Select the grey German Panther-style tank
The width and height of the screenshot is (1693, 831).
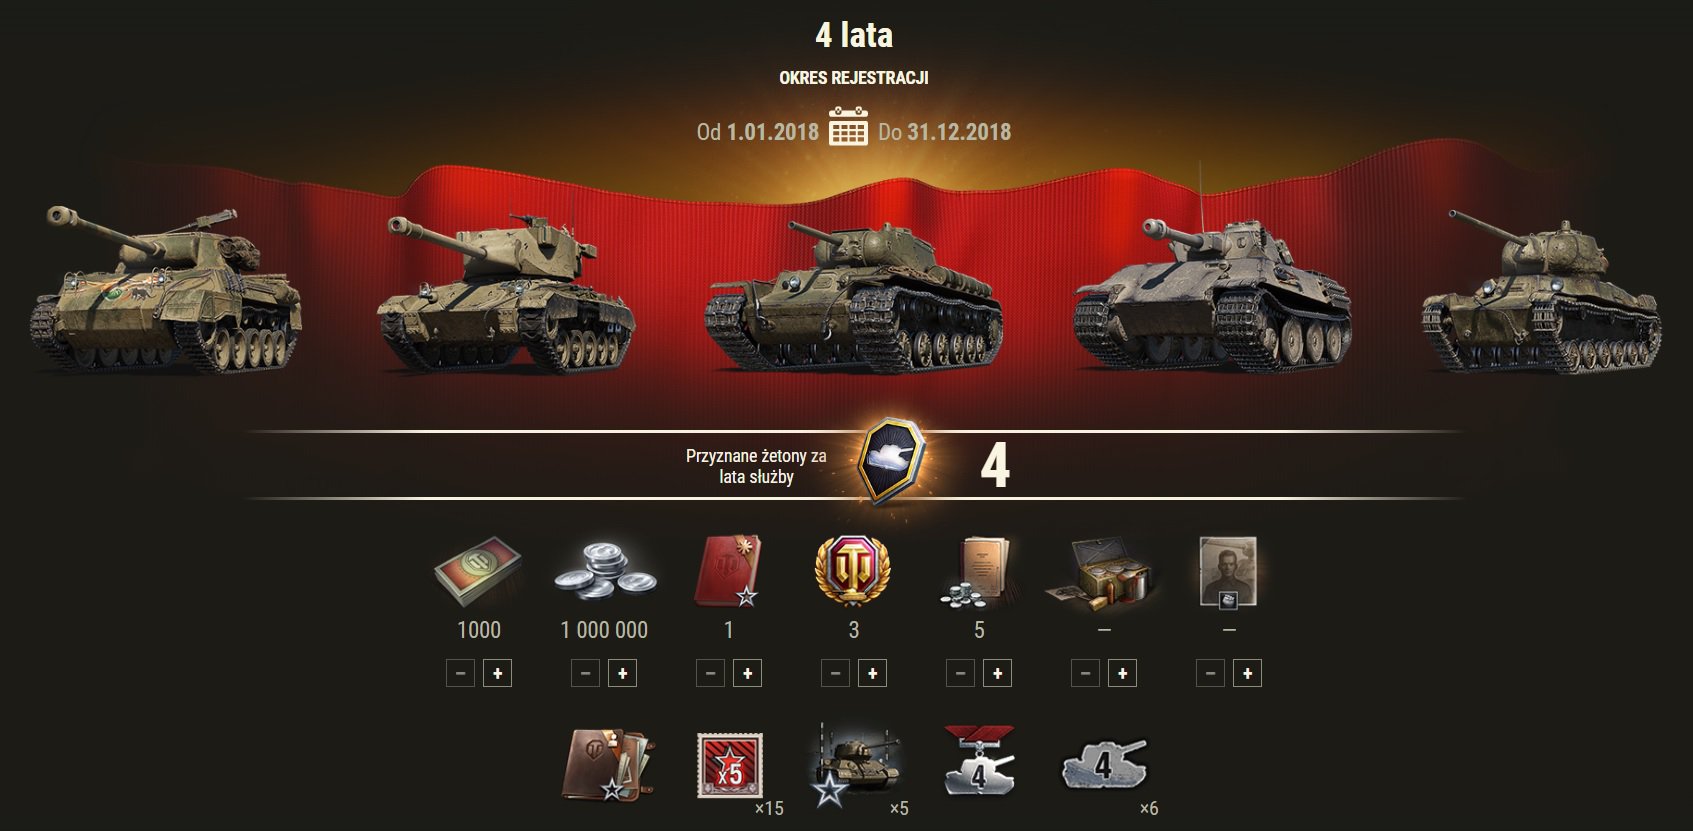tap(1212, 293)
